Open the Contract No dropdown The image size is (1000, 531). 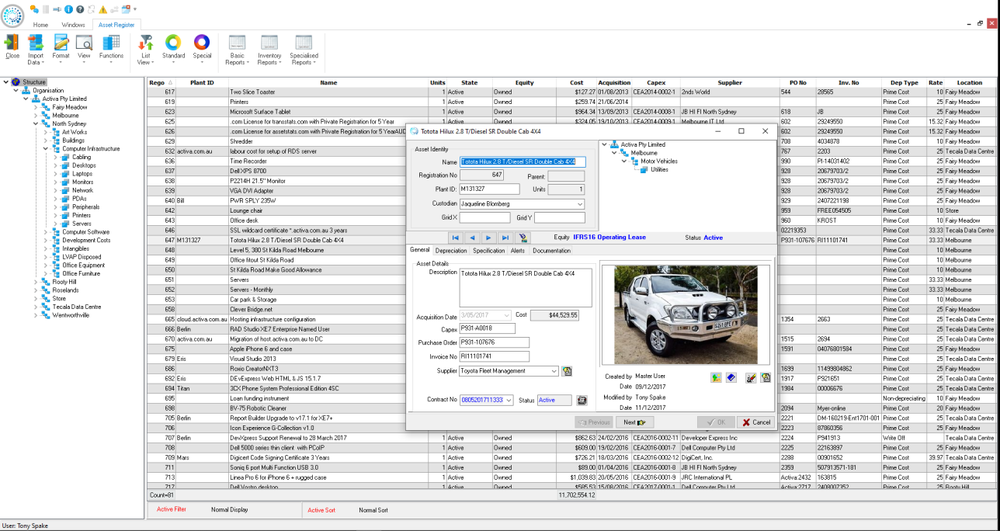(x=508, y=400)
